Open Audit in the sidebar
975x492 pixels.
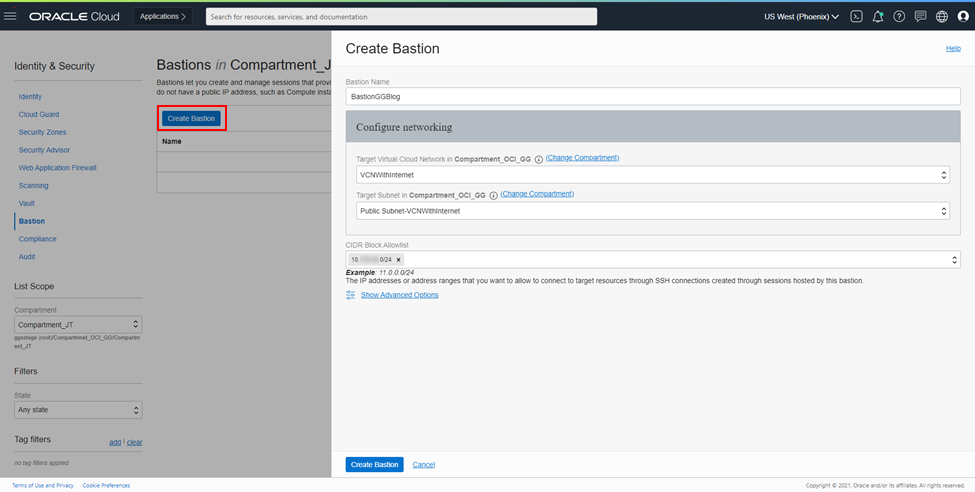coord(27,256)
